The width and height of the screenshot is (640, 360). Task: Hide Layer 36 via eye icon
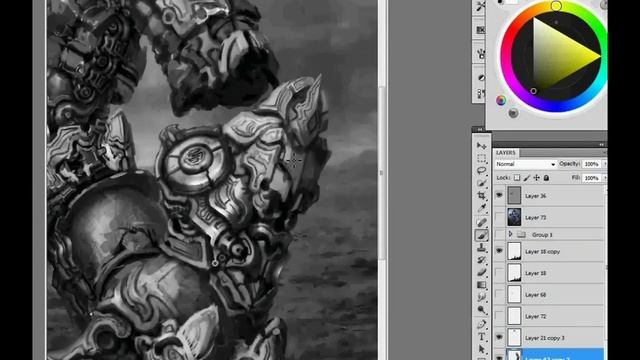click(499, 196)
